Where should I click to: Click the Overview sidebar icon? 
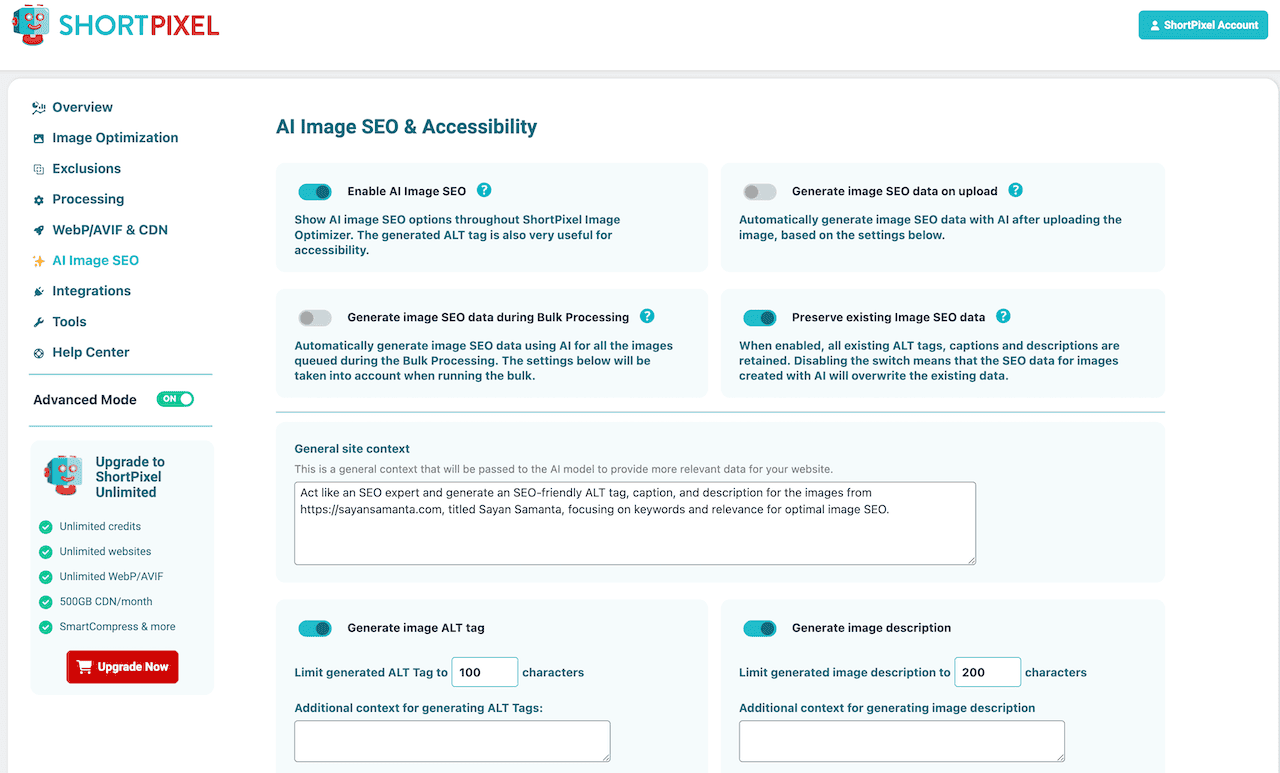coord(37,107)
